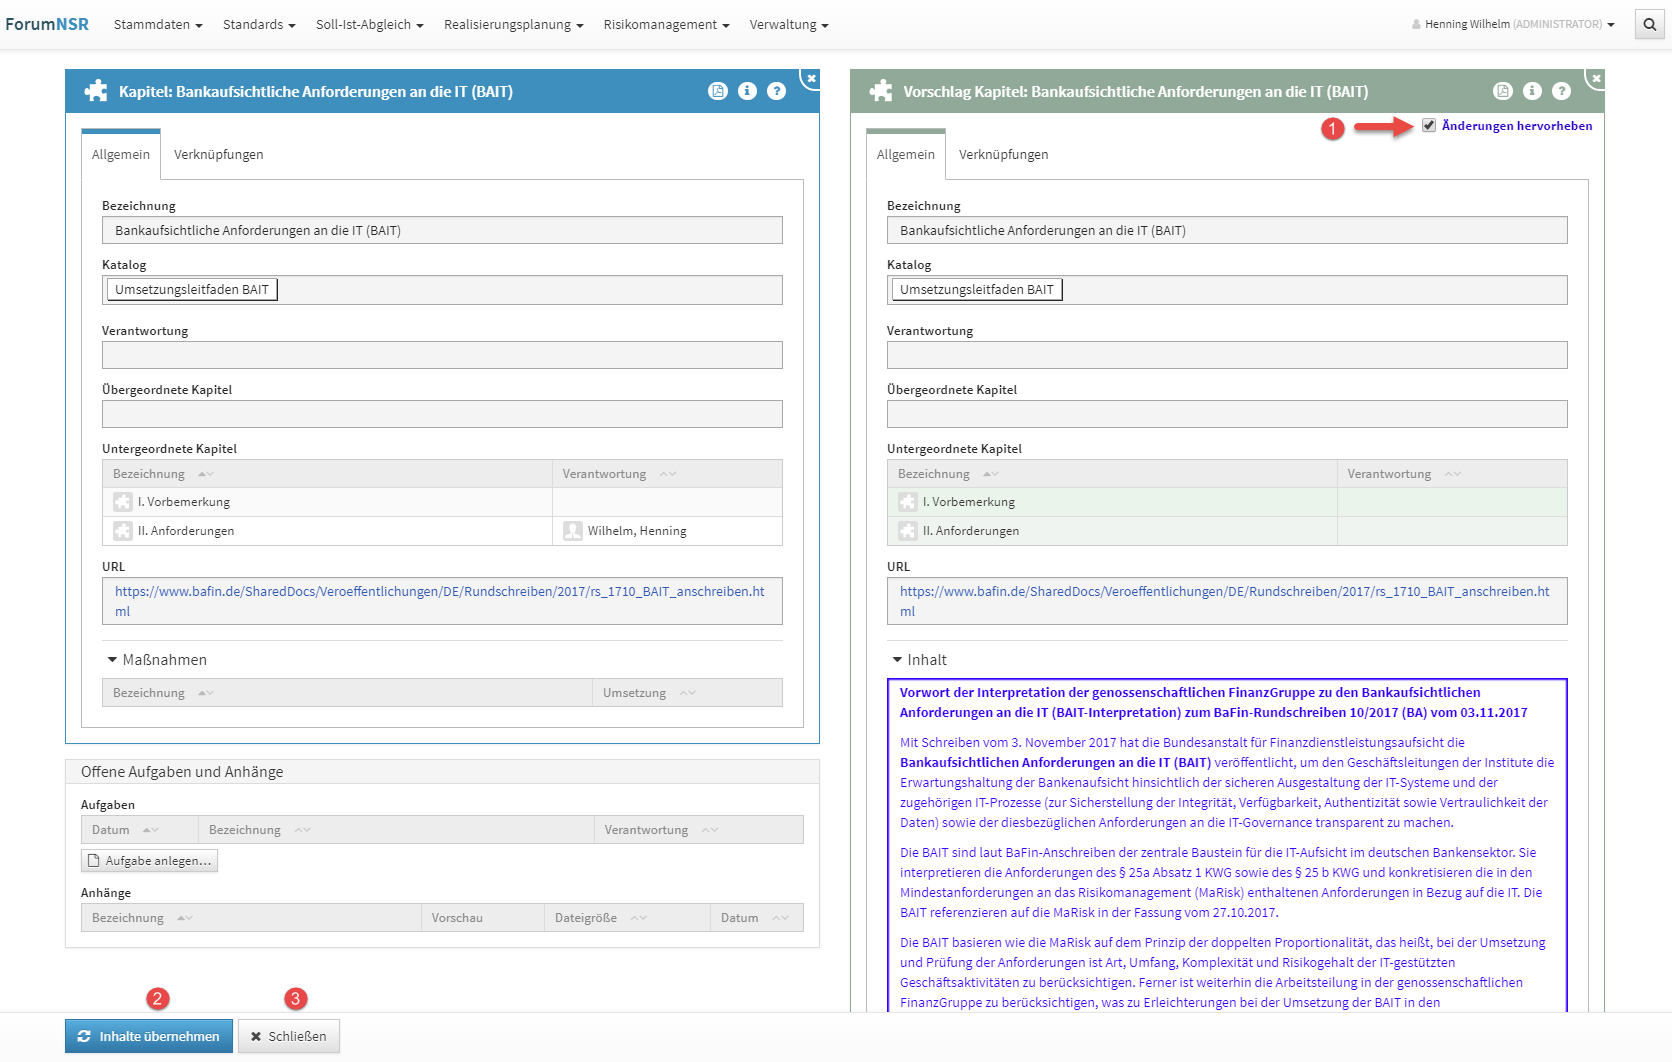
Task: Close the Vorschlag Kapitel panel via corner X
Action: pos(1596,78)
